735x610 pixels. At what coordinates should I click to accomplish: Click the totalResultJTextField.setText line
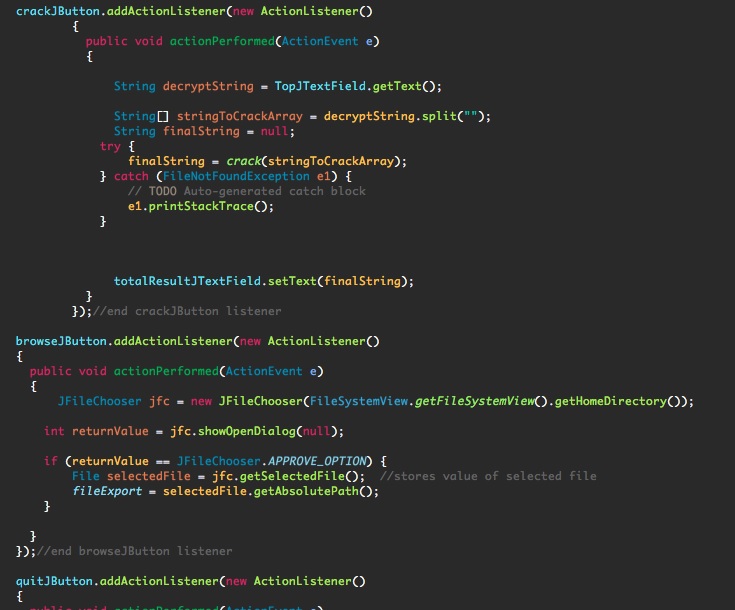263,281
